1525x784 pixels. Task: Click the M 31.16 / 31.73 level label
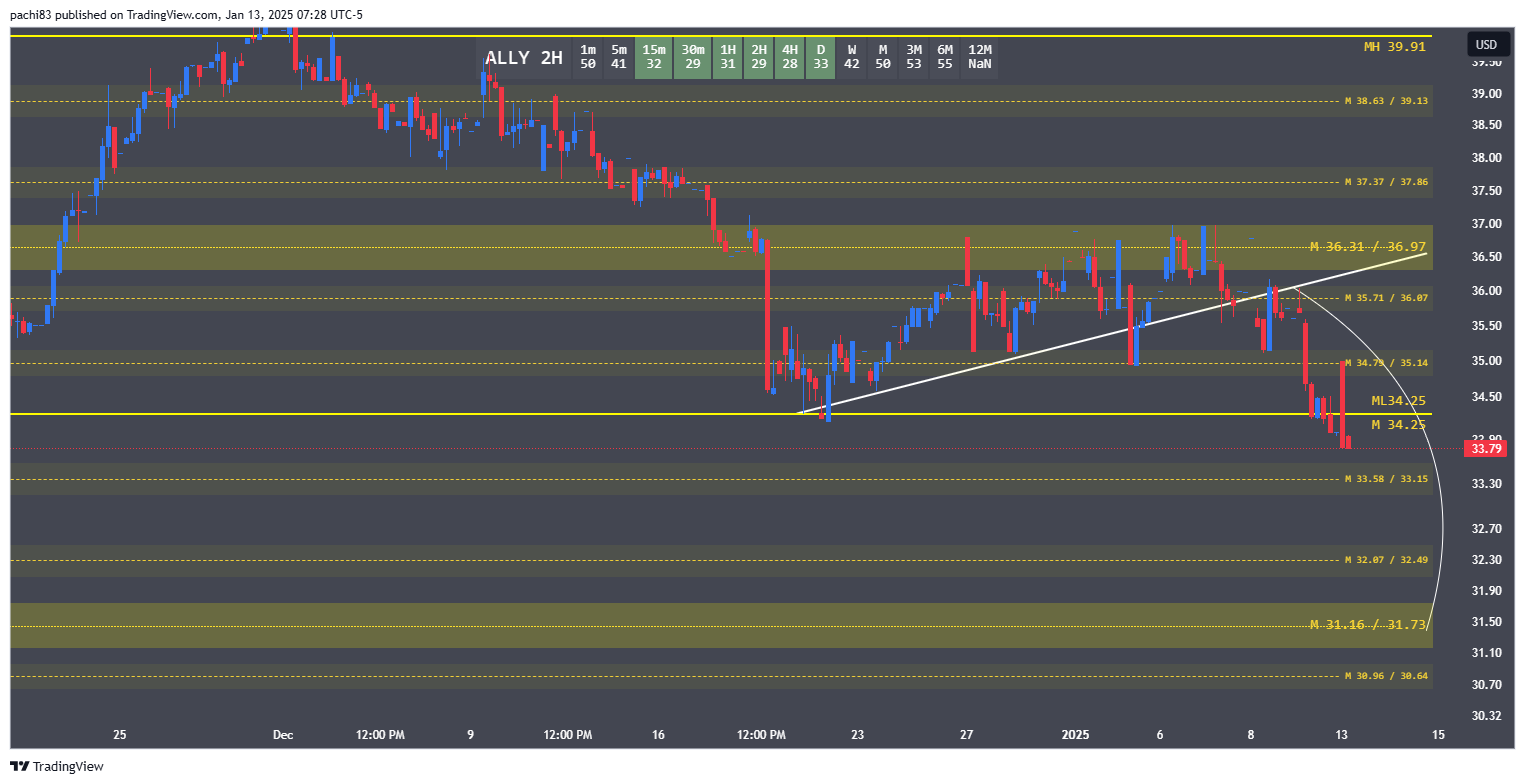point(1367,624)
